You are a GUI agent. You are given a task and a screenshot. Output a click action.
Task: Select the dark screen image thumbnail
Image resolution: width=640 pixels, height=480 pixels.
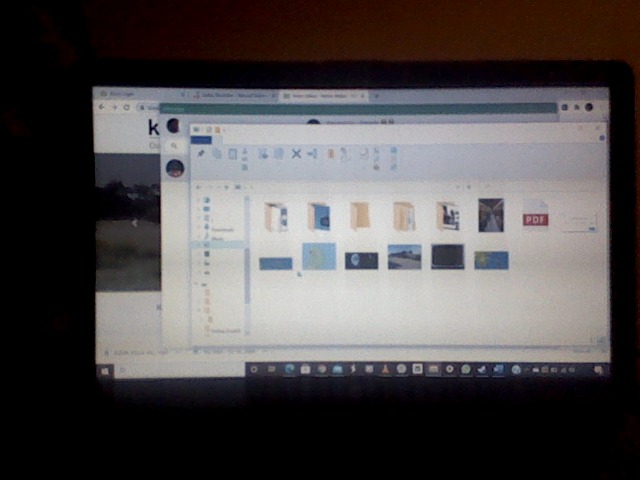(448, 257)
